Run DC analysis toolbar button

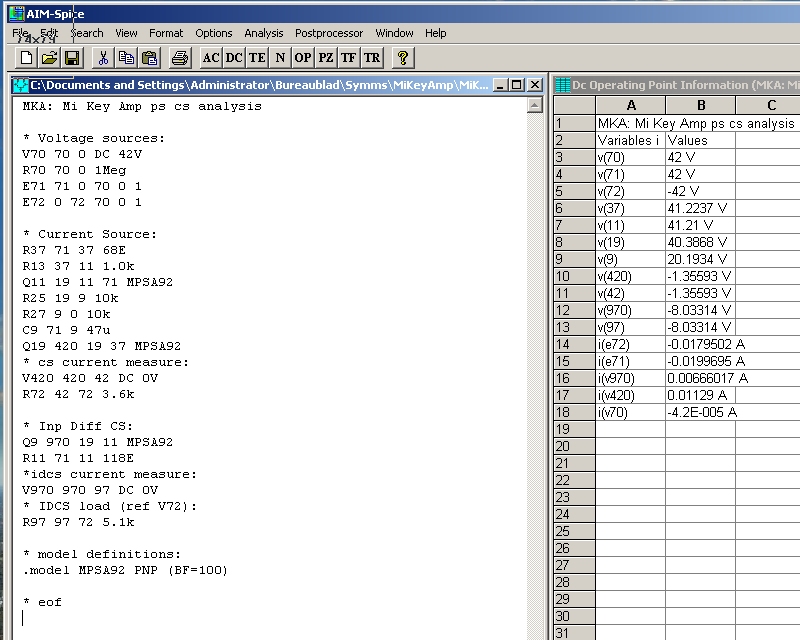(x=234, y=58)
